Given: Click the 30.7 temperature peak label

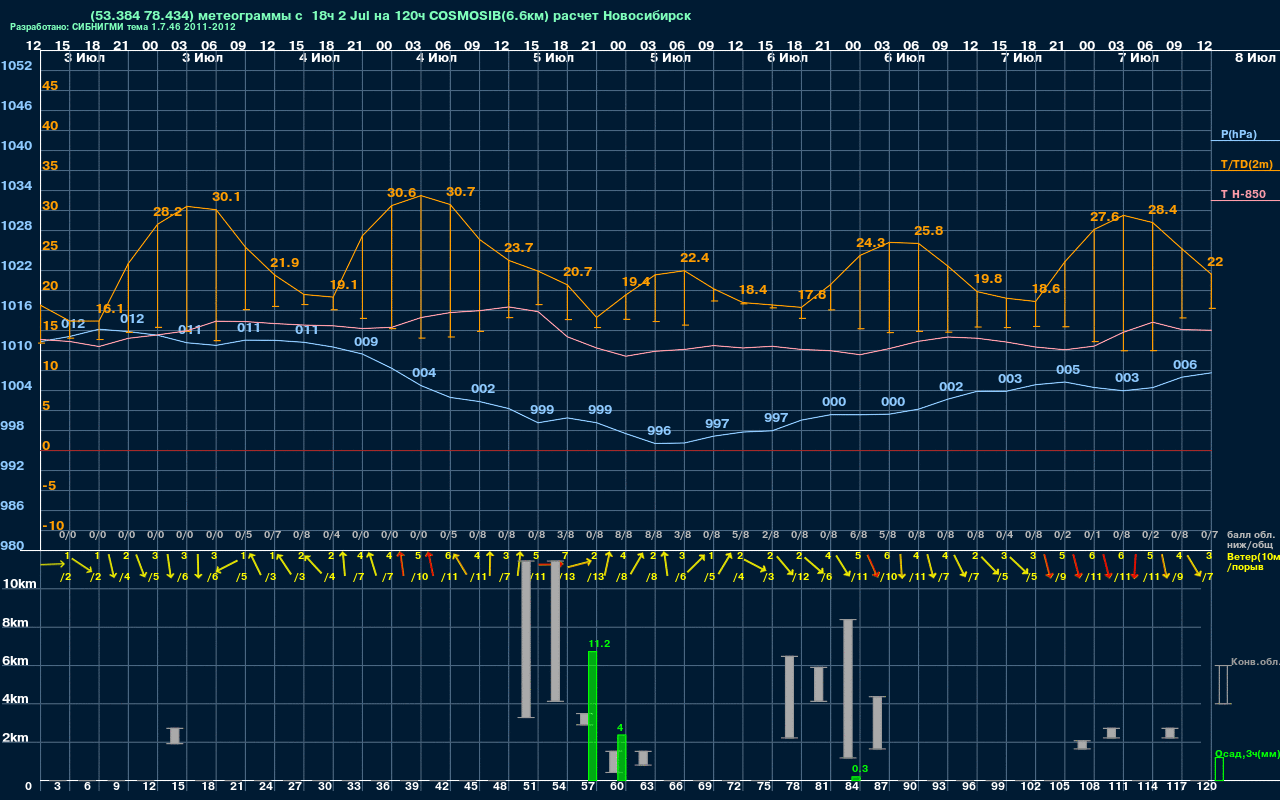Looking at the screenshot, I should pos(460,192).
